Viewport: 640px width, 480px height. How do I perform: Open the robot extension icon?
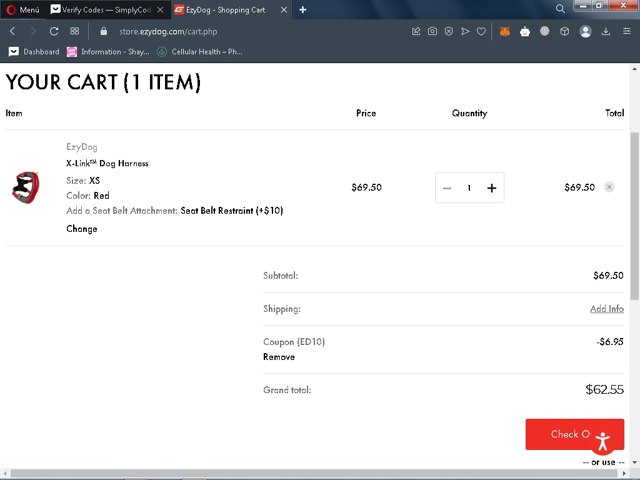525,31
